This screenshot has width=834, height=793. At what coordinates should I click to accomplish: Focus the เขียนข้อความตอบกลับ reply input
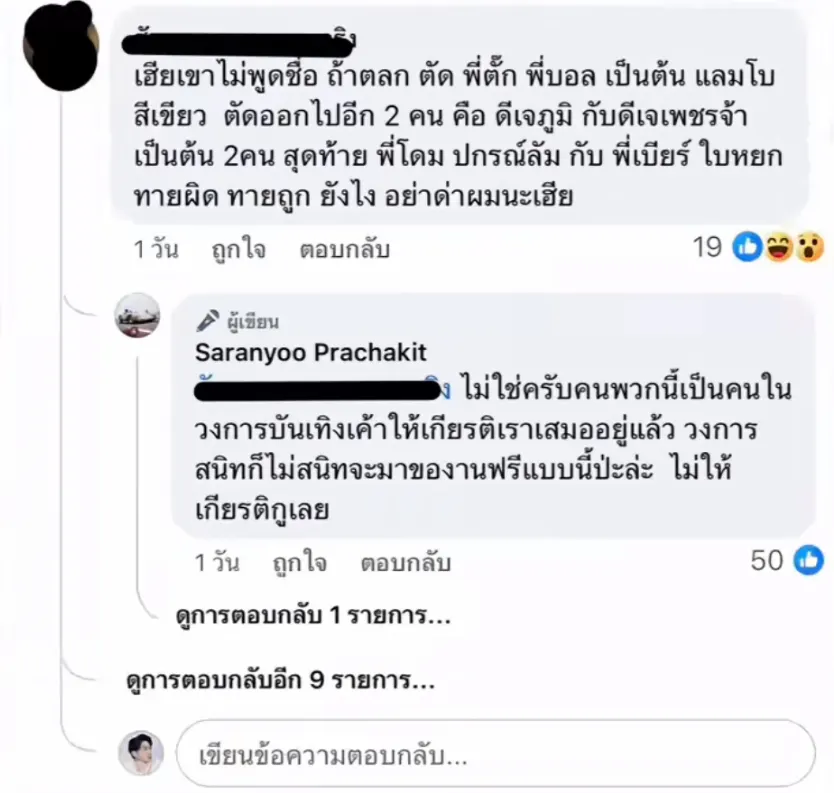[496, 754]
